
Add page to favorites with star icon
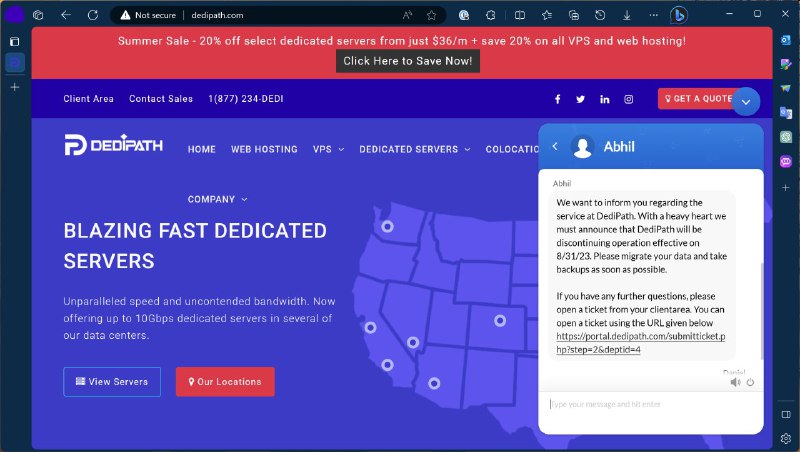click(432, 15)
